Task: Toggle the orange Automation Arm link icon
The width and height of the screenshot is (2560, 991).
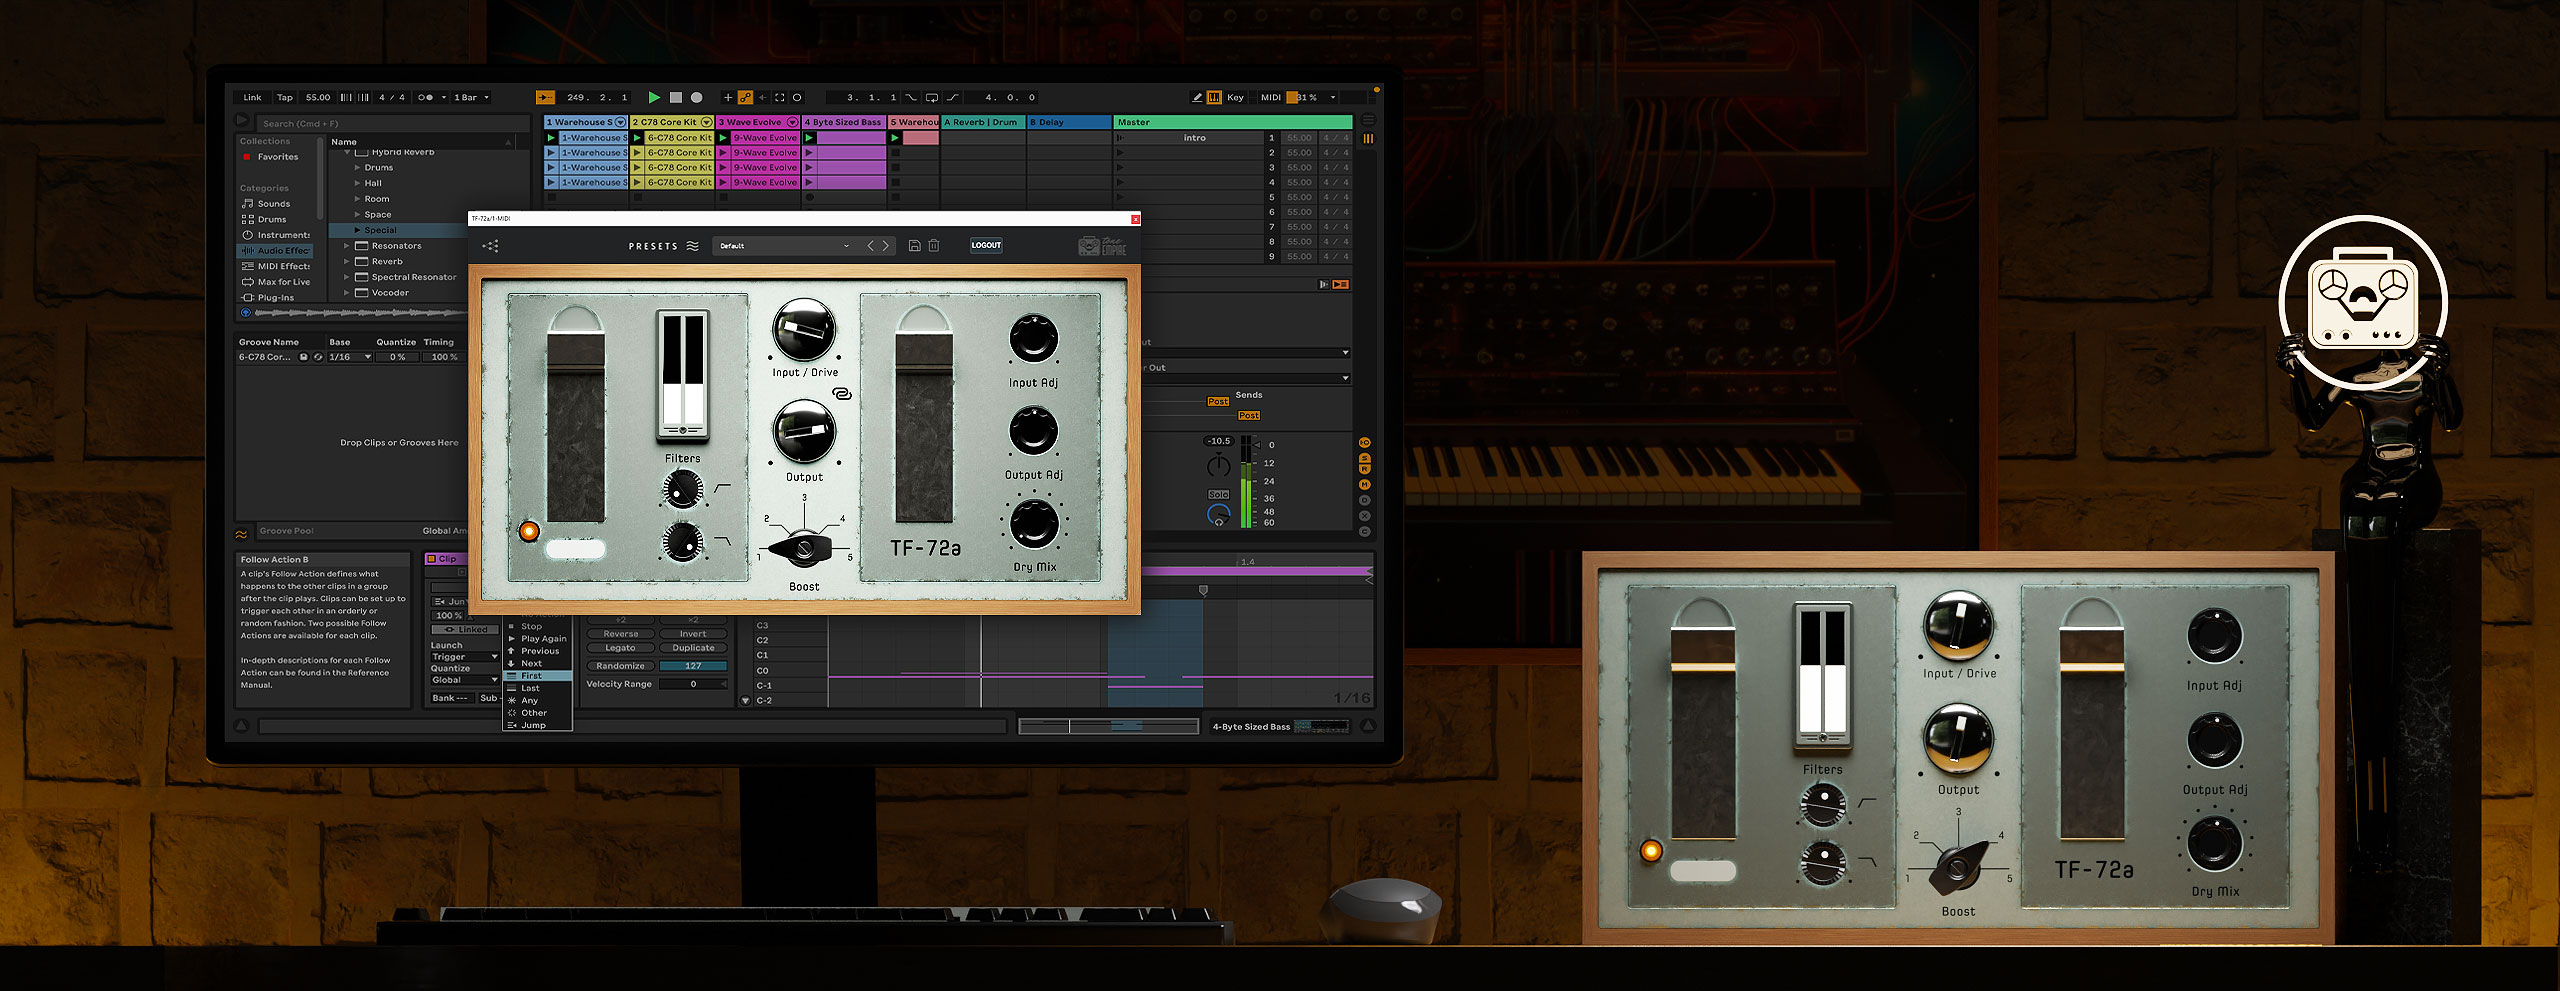Action: point(745,97)
